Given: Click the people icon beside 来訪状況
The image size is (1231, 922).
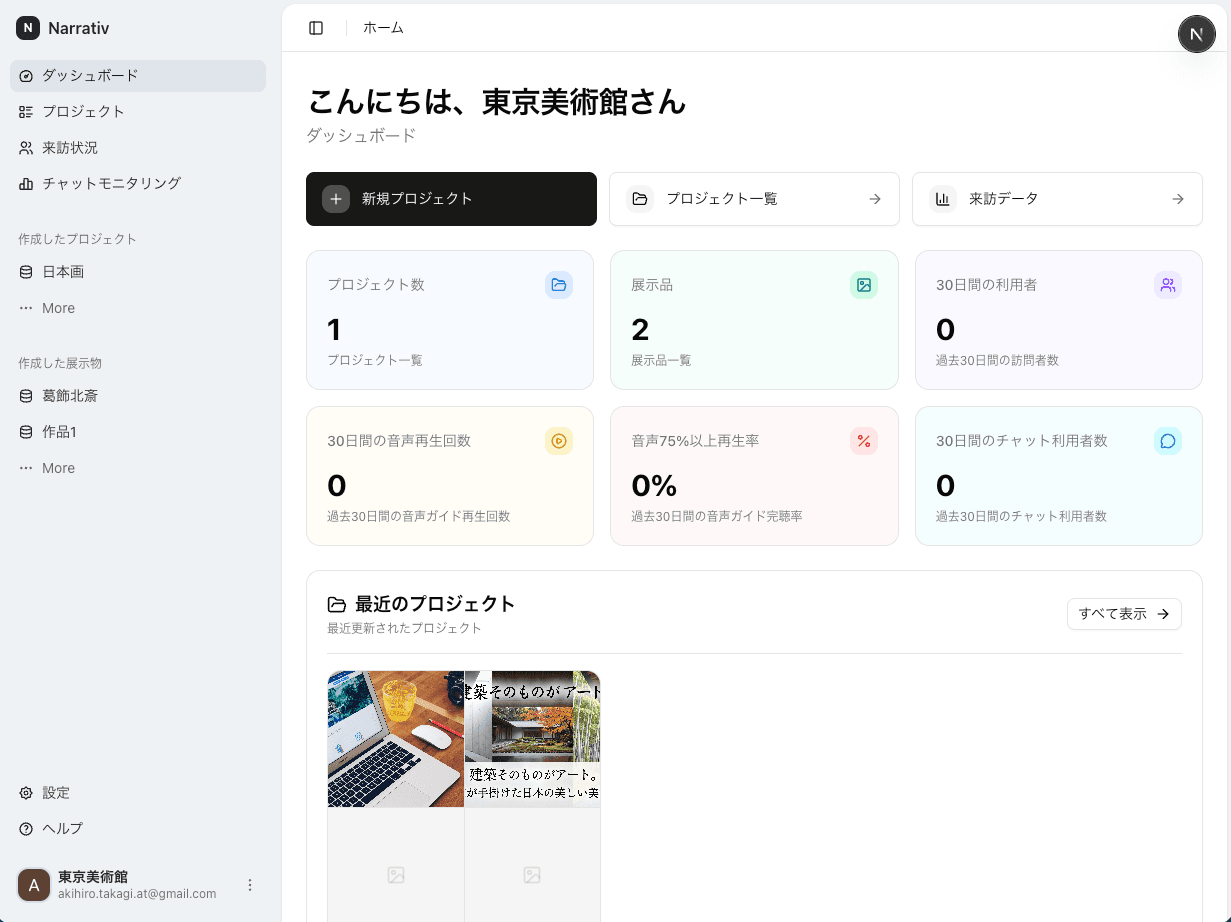Looking at the screenshot, I should (x=26, y=147).
